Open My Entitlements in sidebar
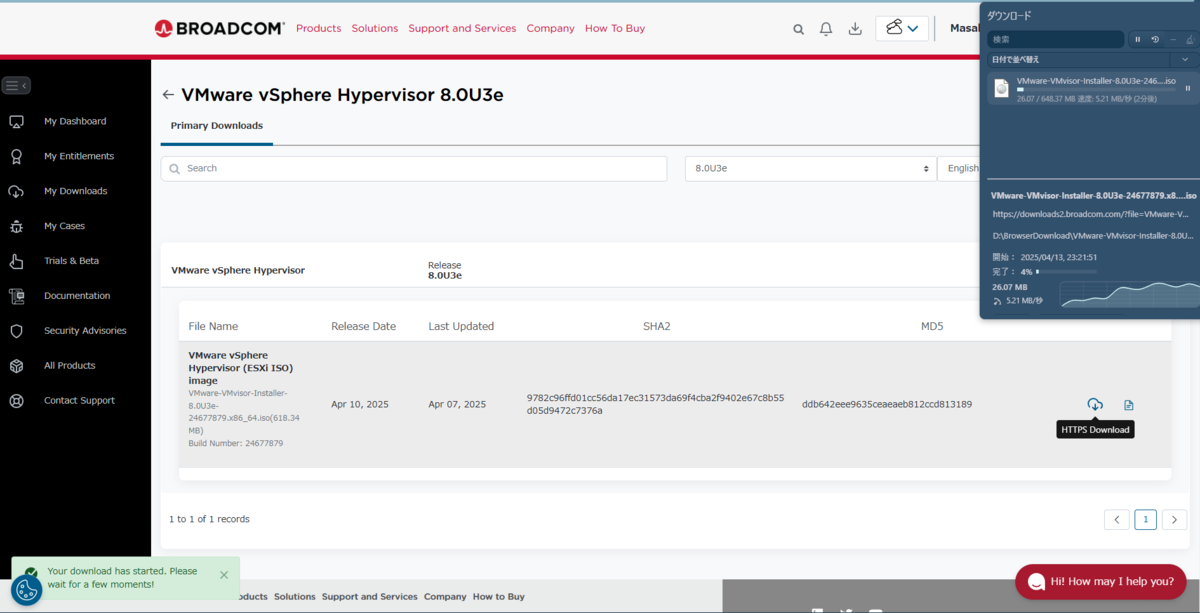The width and height of the screenshot is (1200, 613). [79, 156]
